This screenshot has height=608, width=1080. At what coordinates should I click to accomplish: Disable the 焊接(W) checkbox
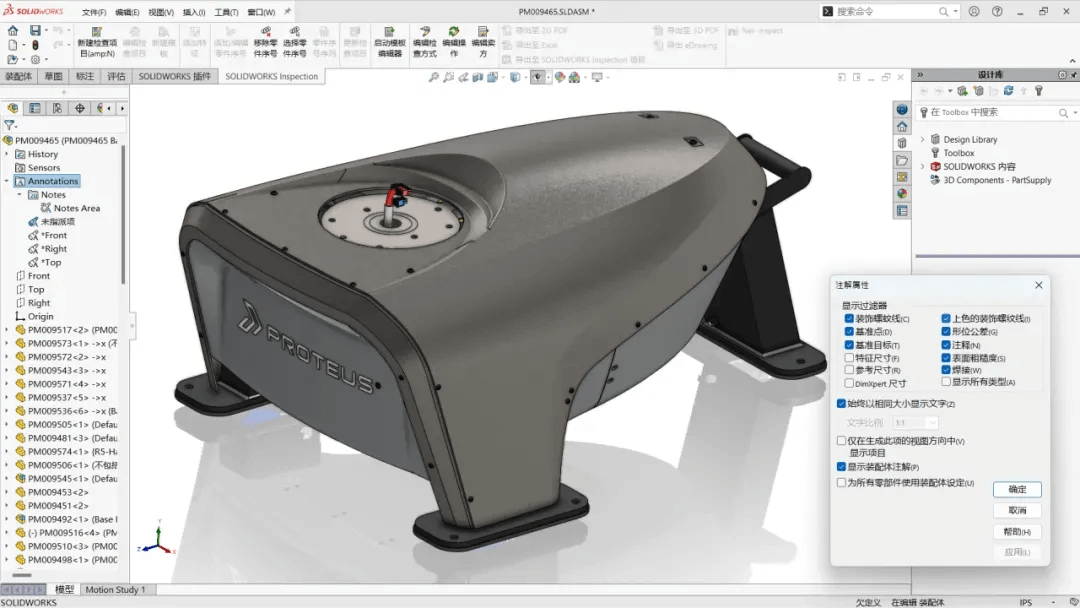pyautogui.click(x=945, y=369)
